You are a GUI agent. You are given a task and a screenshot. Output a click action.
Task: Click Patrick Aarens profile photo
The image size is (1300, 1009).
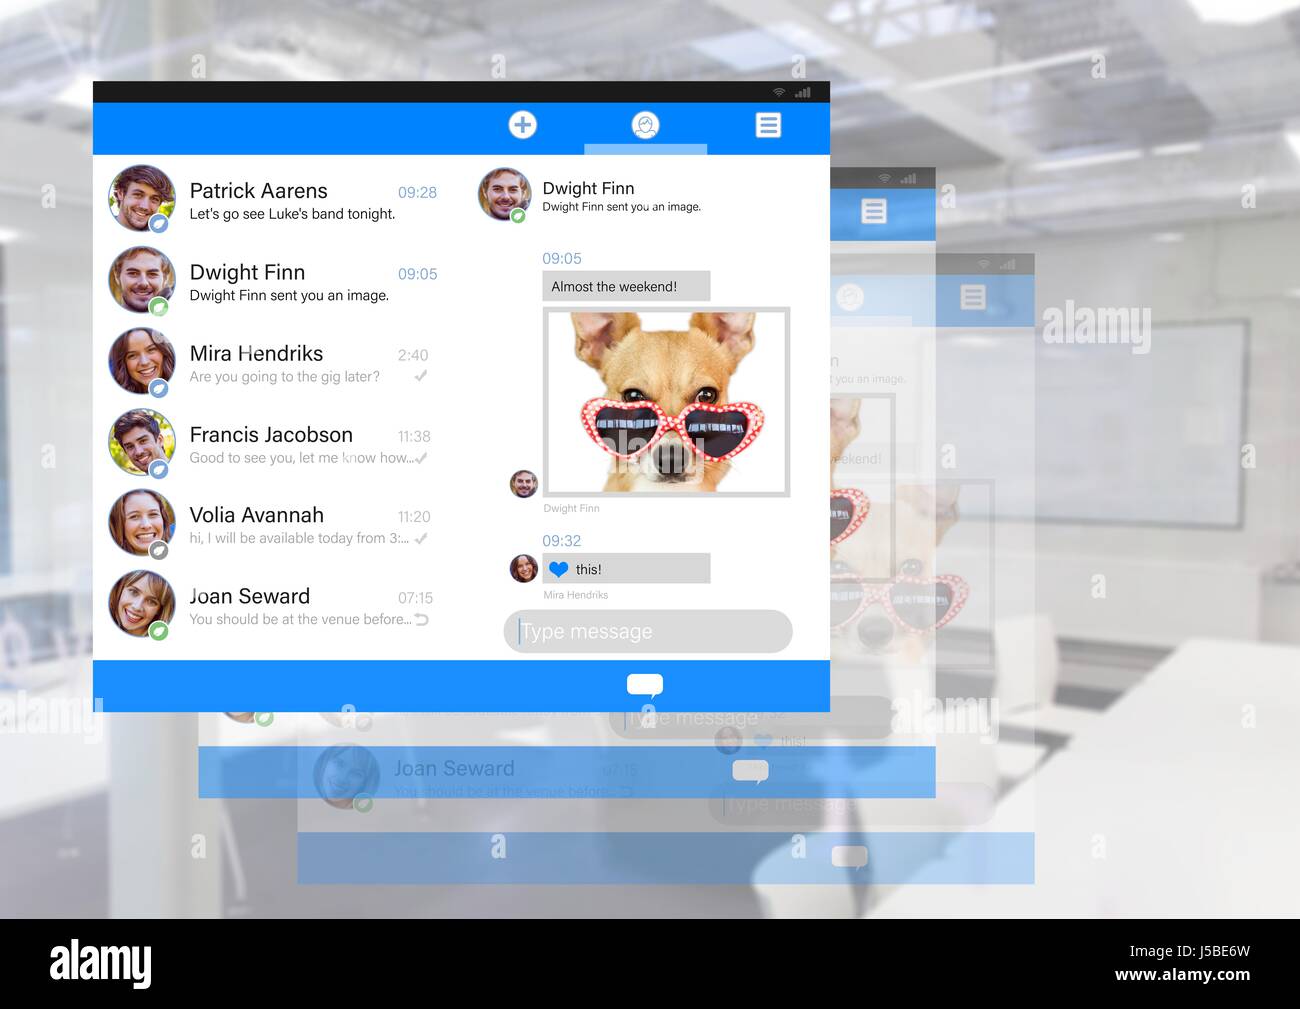tap(141, 197)
